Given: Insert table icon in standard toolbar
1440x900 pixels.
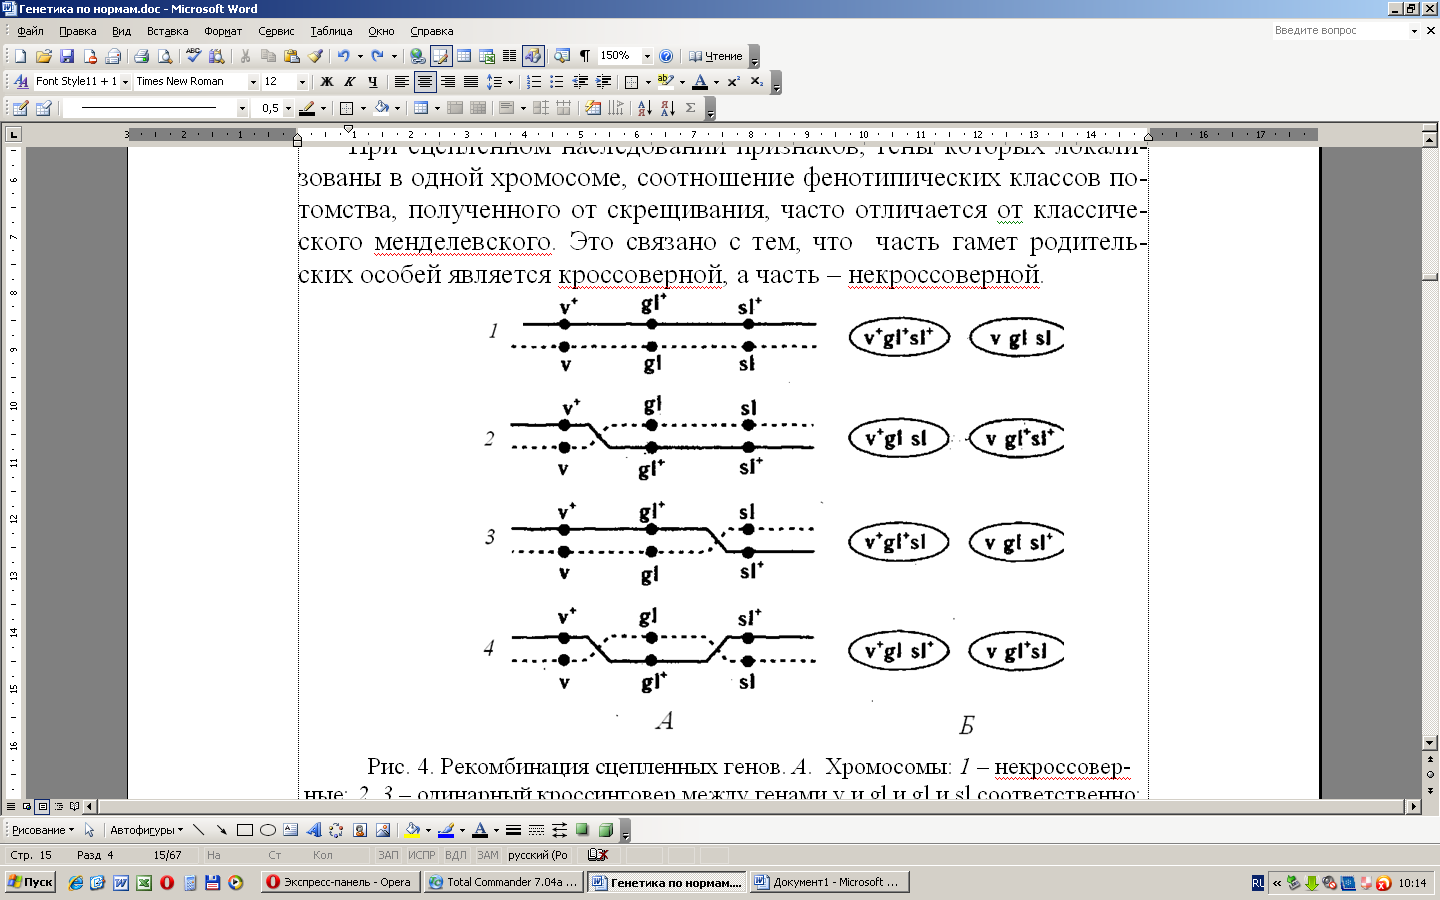Looking at the screenshot, I should pos(464,56).
